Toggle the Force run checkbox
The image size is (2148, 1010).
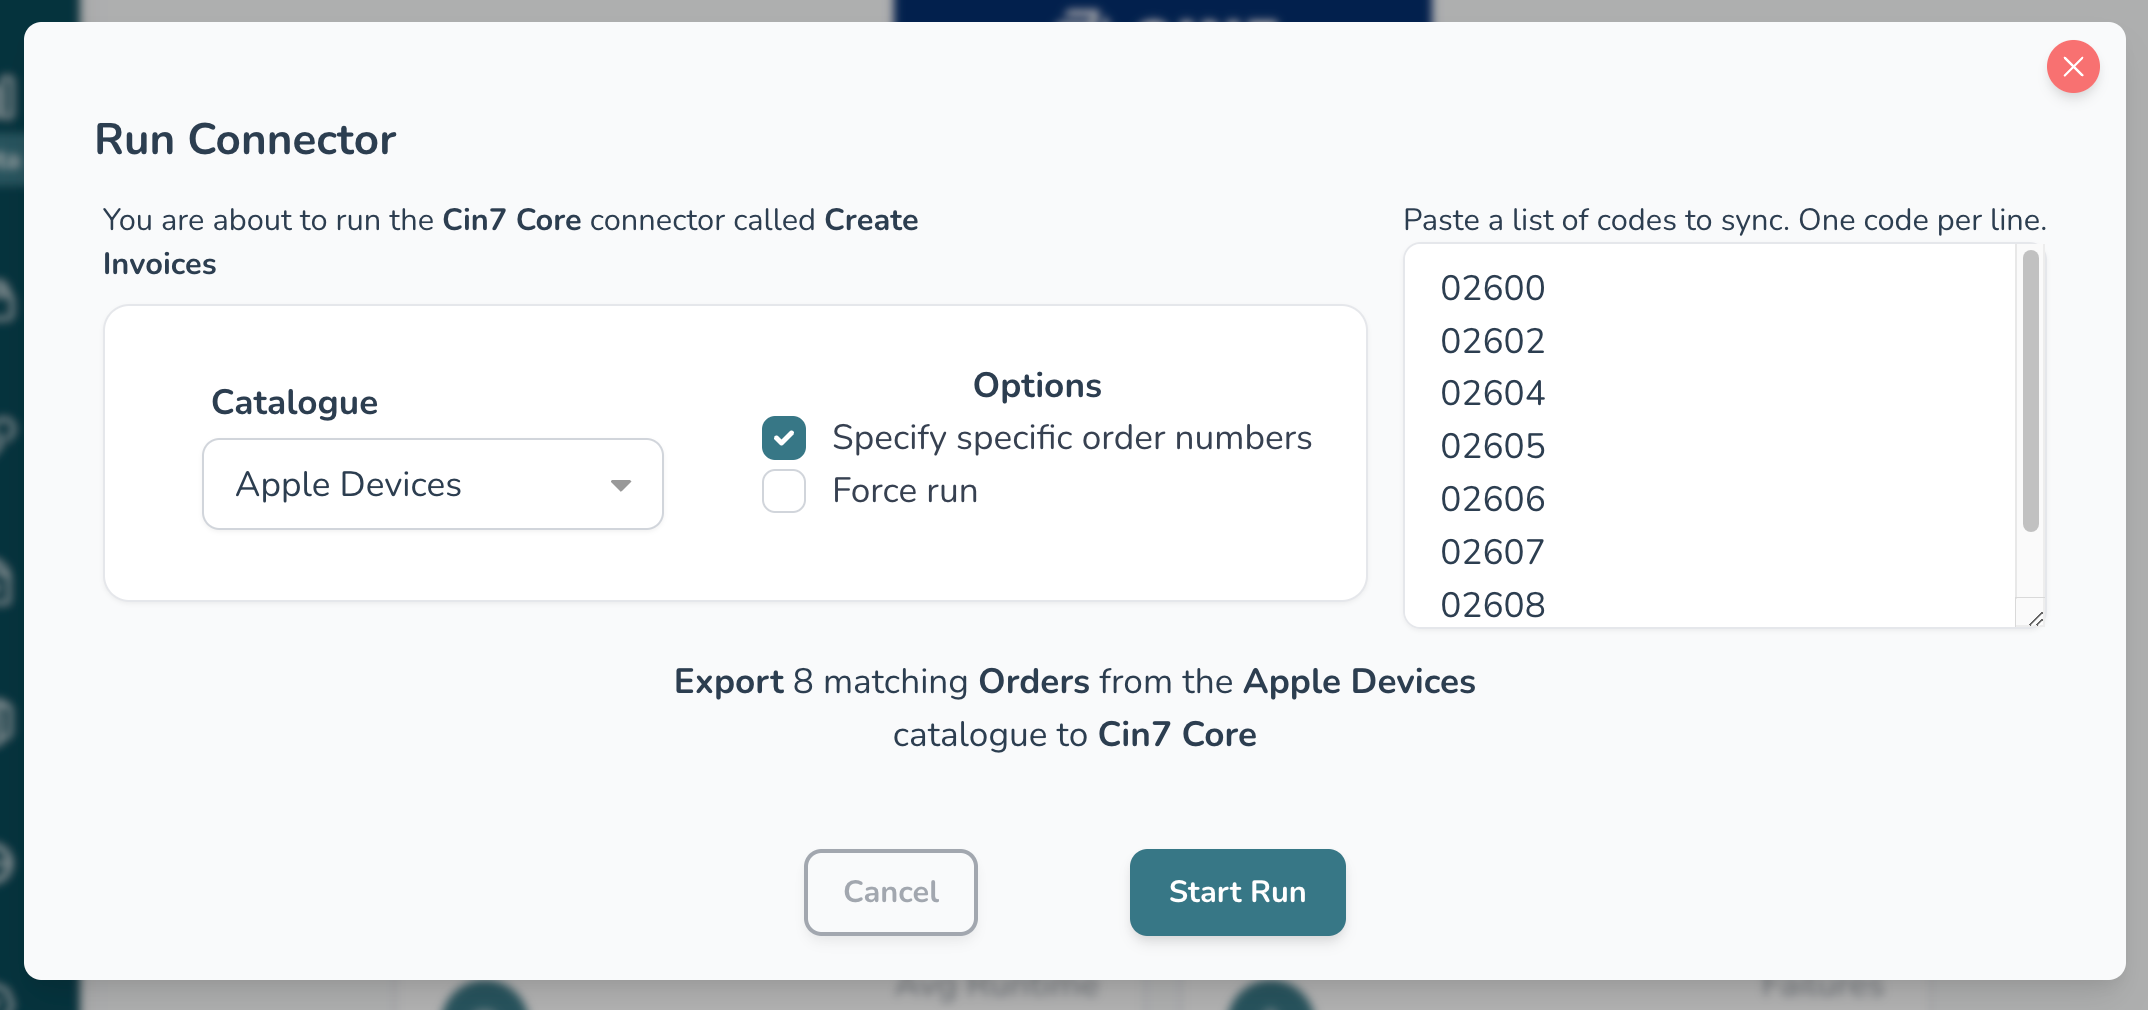coord(783,490)
